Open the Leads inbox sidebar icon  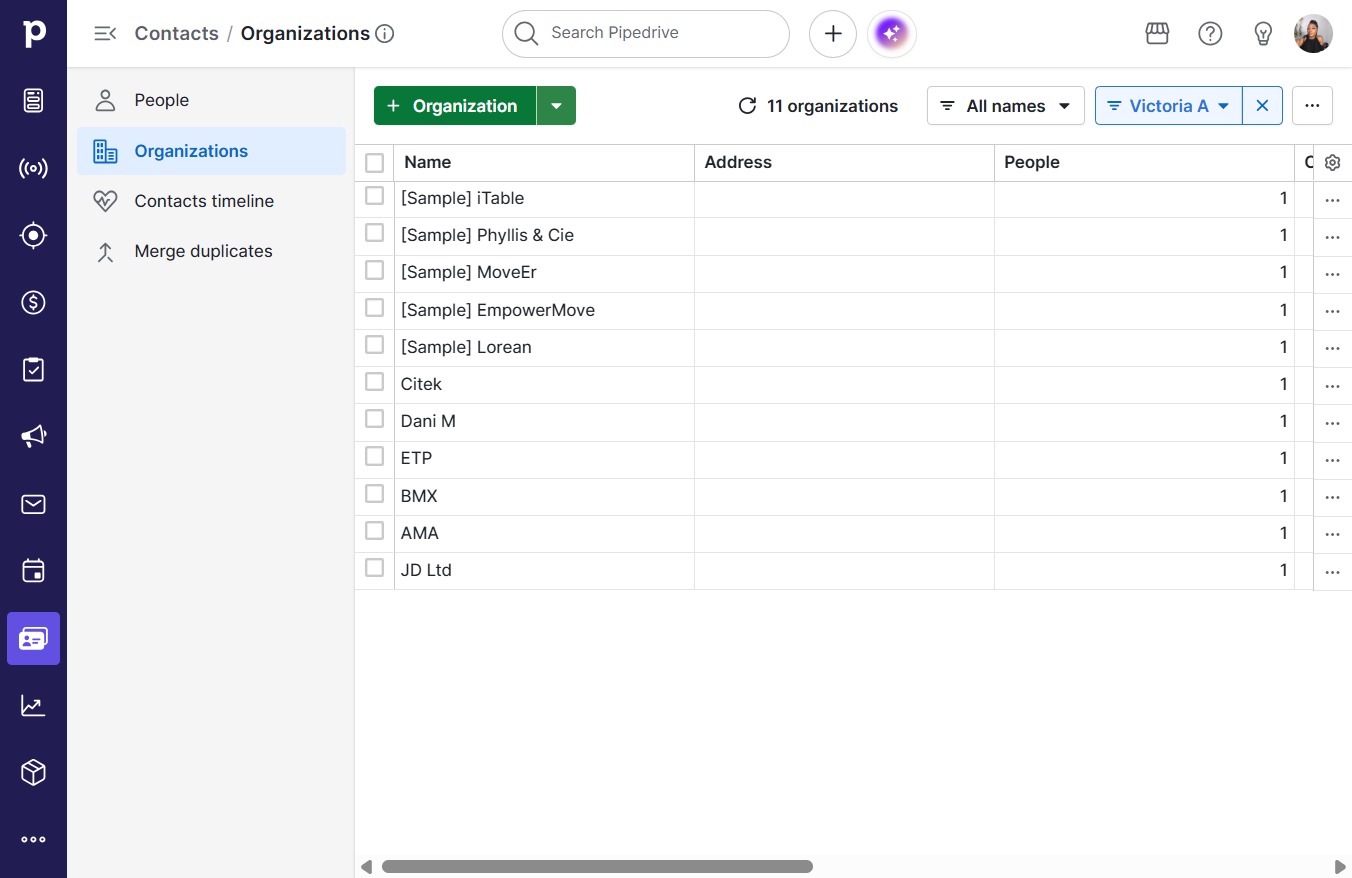(x=33, y=100)
